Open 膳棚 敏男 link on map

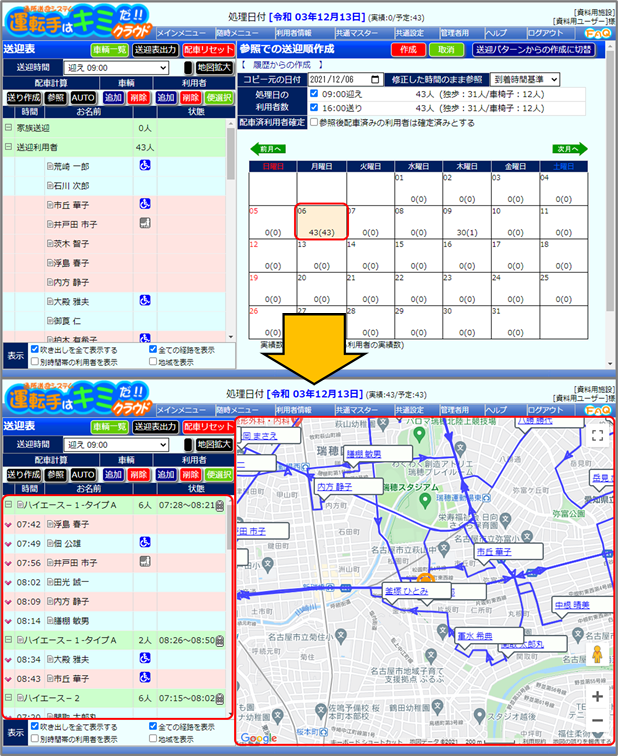click(x=363, y=454)
